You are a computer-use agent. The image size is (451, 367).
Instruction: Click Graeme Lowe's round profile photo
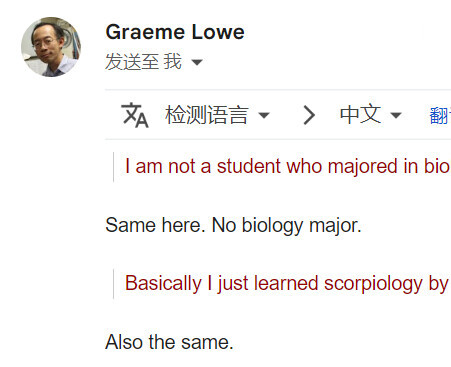(51, 47)
